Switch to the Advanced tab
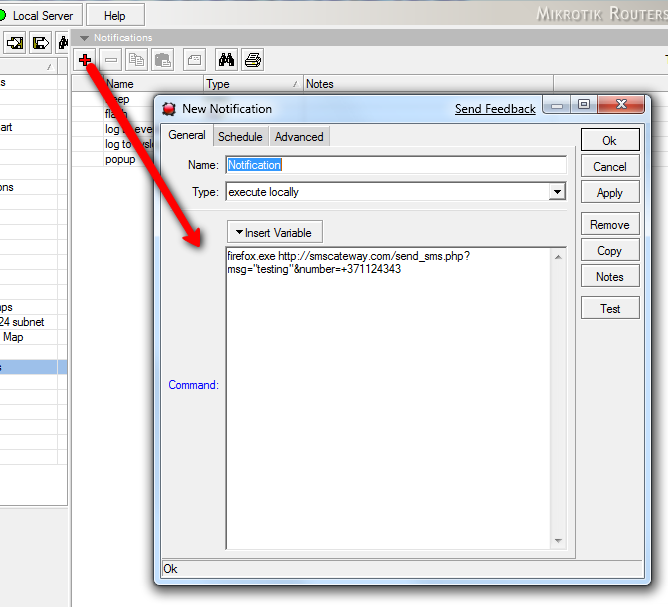This screenshot has height=607, width=668. coord(299,137)
